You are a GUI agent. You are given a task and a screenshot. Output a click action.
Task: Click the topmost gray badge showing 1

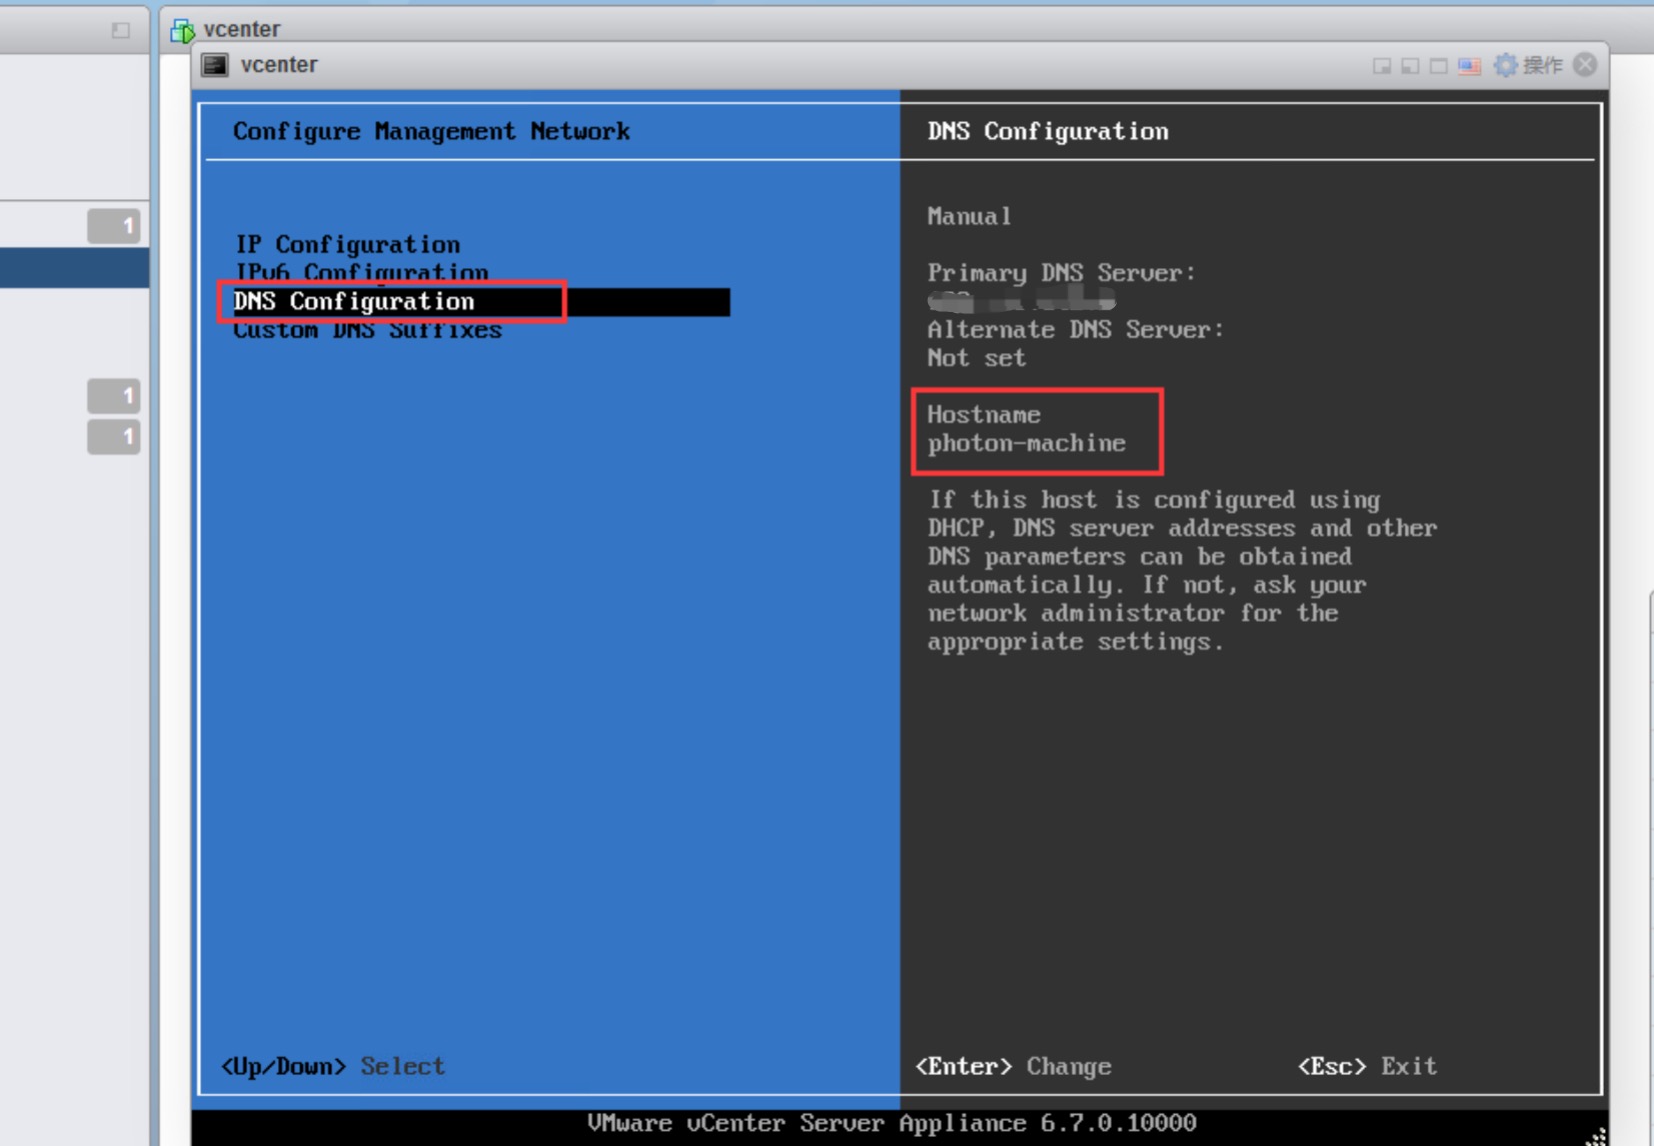point(113,226)
